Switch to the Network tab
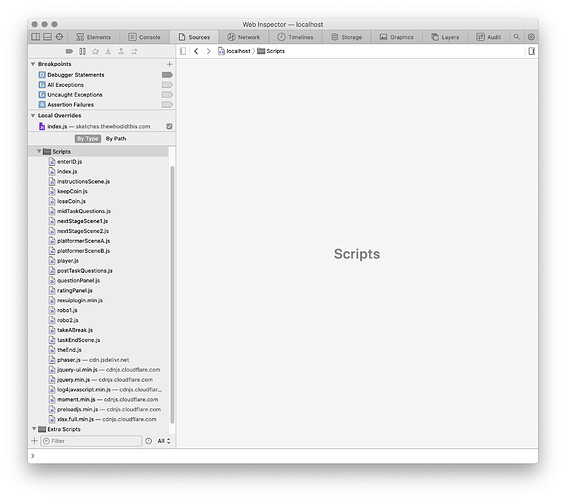Viewport: 566px width, 500px height. click(x=244, y=37)
